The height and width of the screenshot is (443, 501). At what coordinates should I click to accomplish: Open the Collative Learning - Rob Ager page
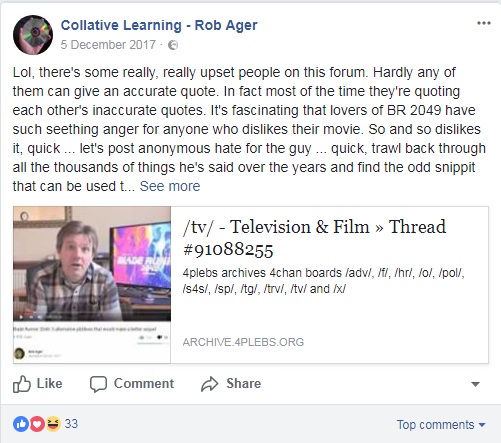pos(159,25)
